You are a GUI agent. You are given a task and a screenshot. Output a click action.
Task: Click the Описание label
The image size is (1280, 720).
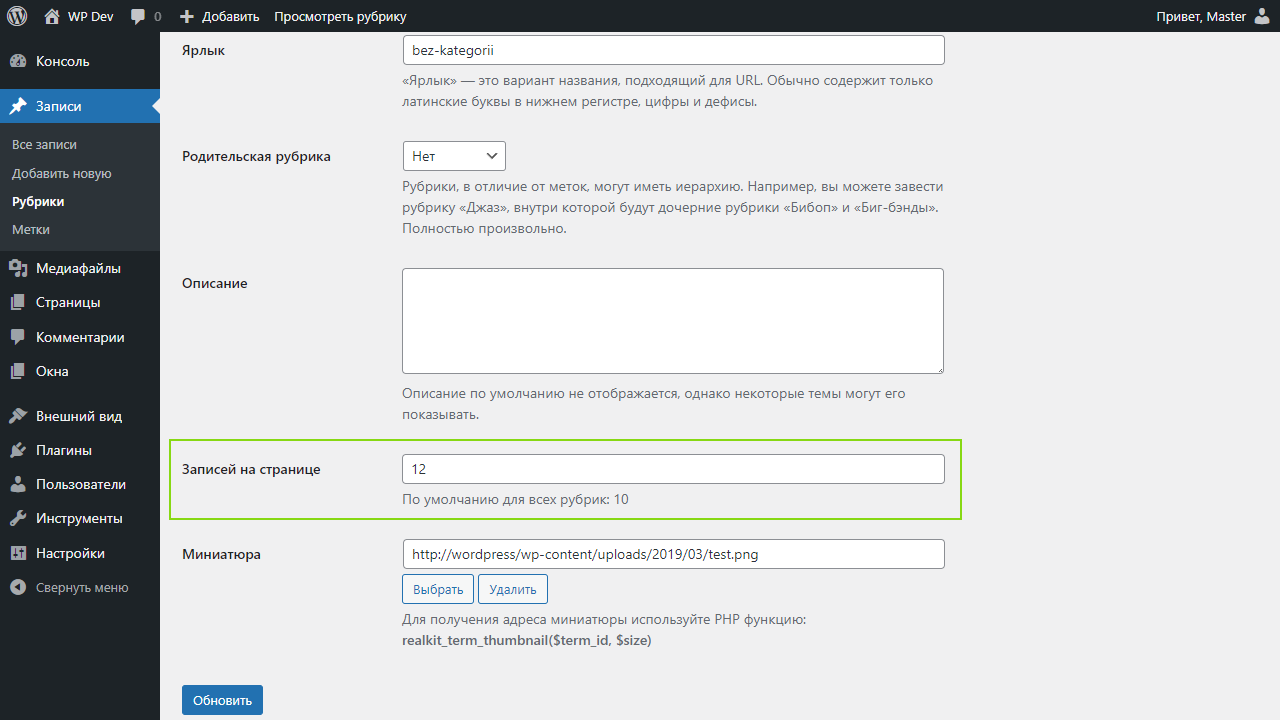point(214,283)
